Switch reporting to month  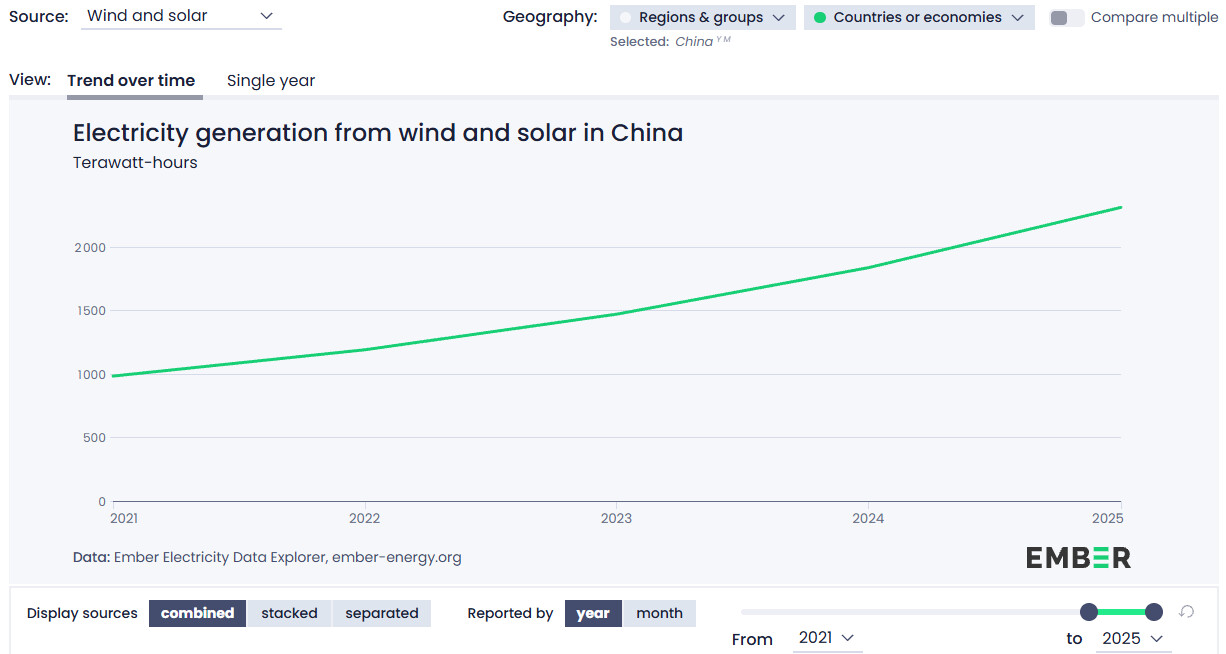tap(660, 613)
